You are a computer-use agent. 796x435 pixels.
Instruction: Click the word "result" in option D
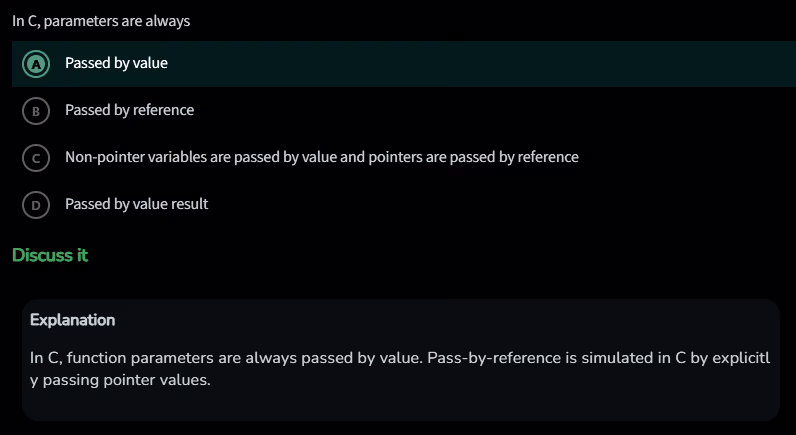[x=190, y=204]
